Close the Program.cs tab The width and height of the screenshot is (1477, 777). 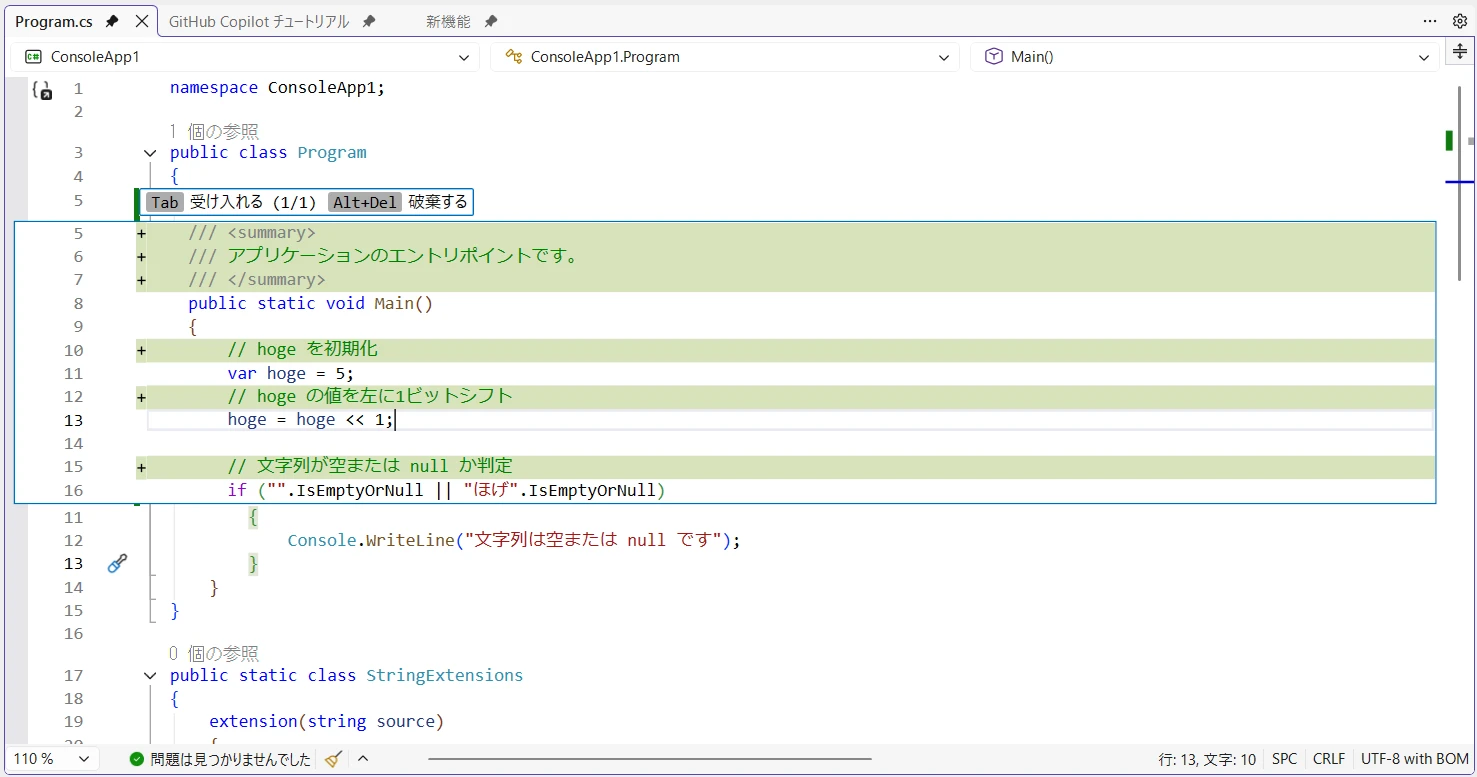coord(141,21)
